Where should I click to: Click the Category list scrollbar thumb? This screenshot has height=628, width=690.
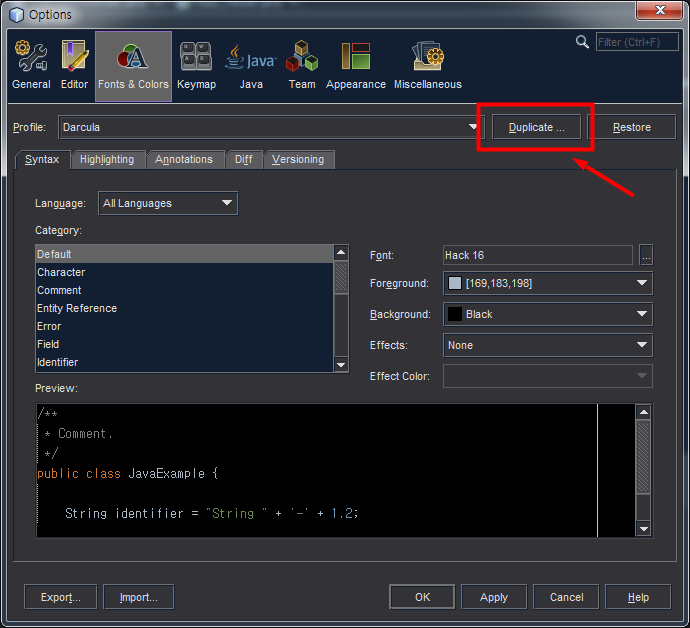tap(341, 277)
